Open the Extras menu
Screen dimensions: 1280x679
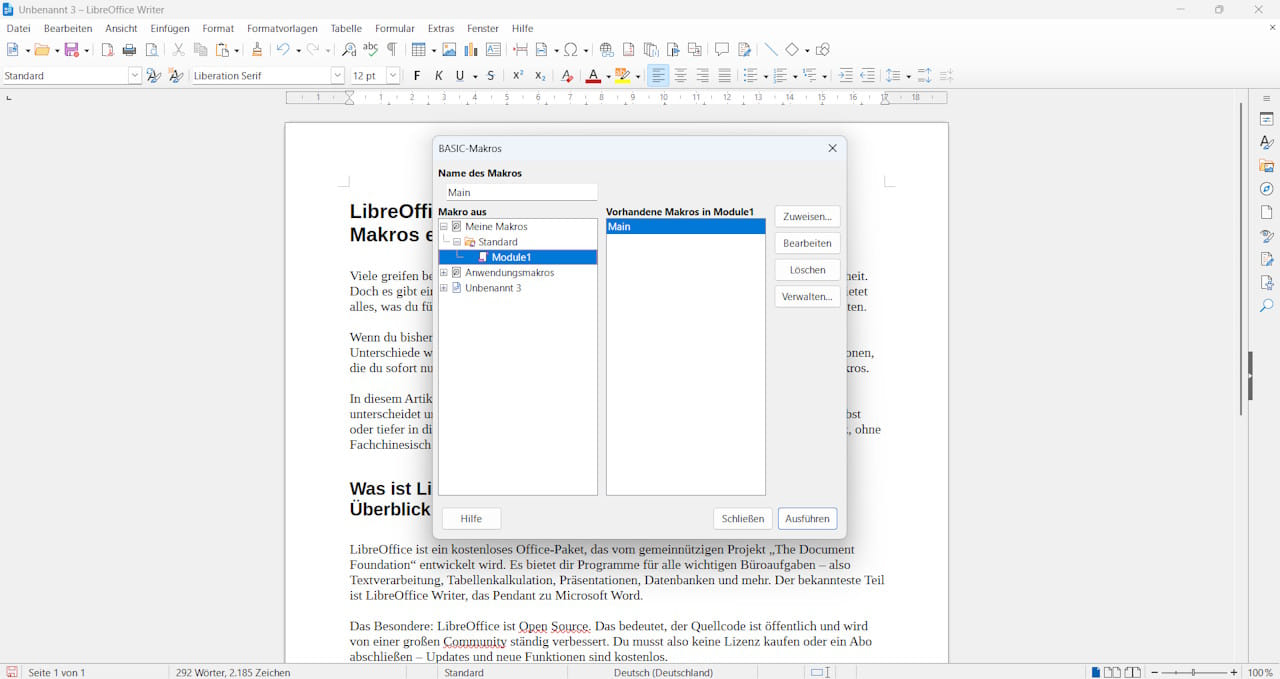point(441,28)
